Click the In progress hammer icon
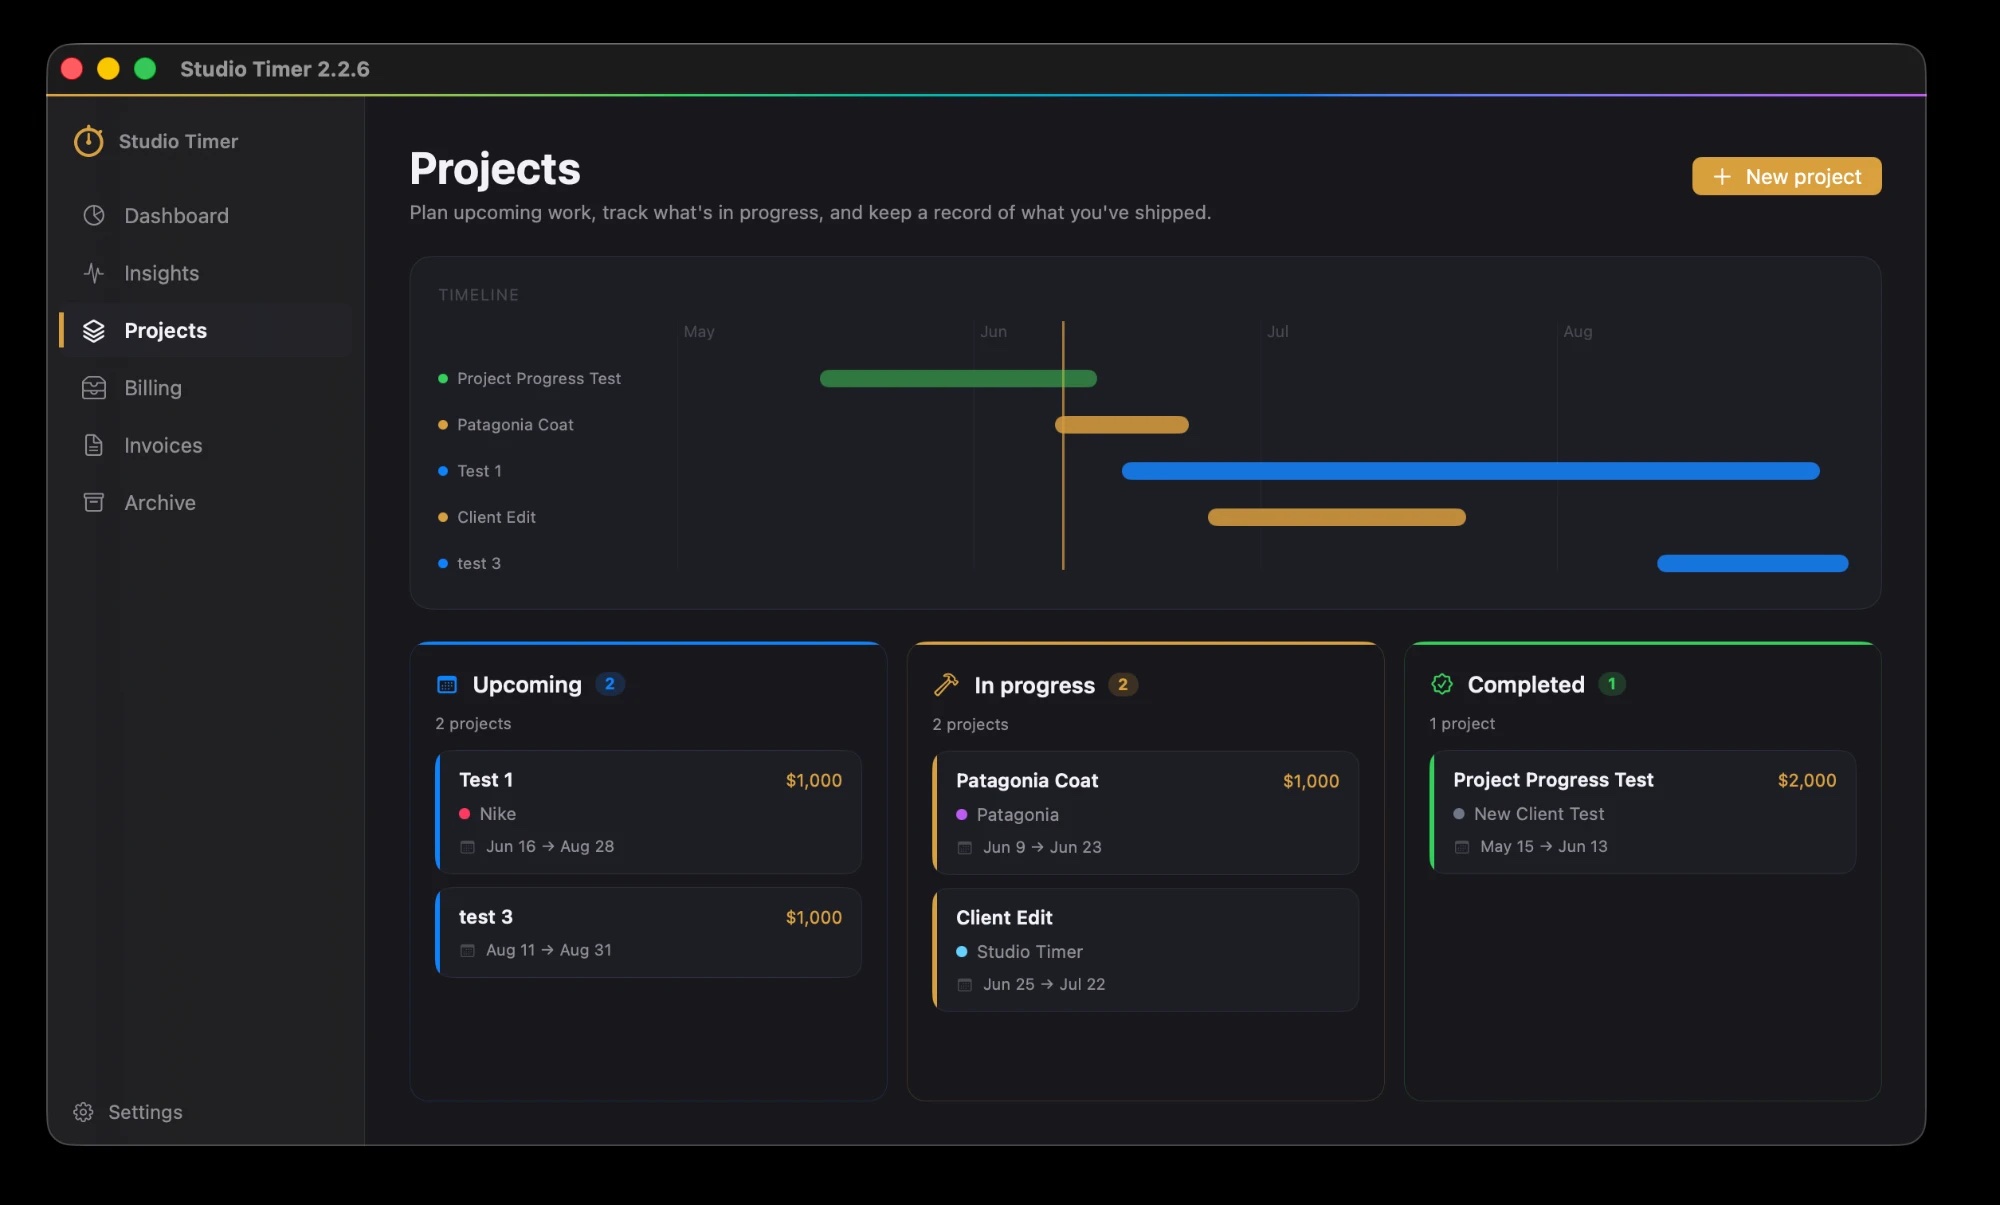This screenshot has width=2000, height=1205. coord(945,685)
